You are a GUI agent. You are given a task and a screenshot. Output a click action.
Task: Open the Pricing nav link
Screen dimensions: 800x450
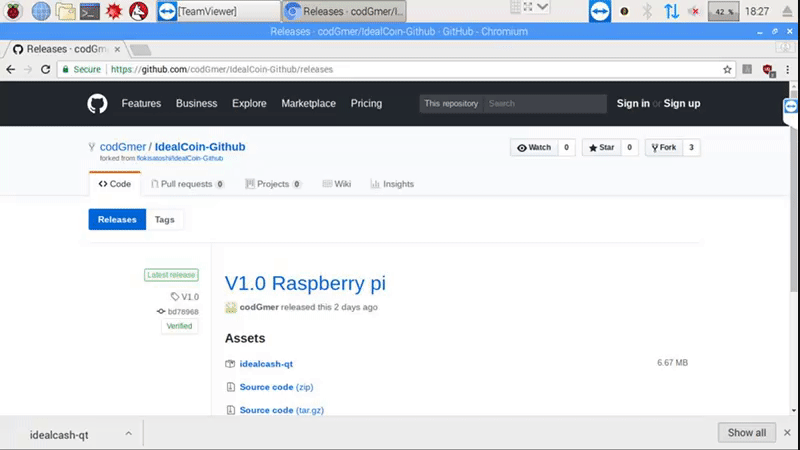click(366, 104)
